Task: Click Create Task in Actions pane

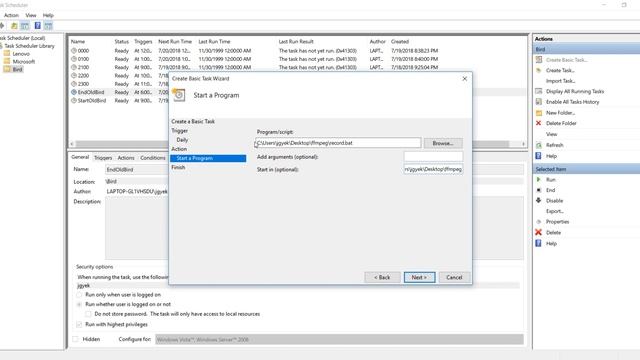Action: (560, 70)
